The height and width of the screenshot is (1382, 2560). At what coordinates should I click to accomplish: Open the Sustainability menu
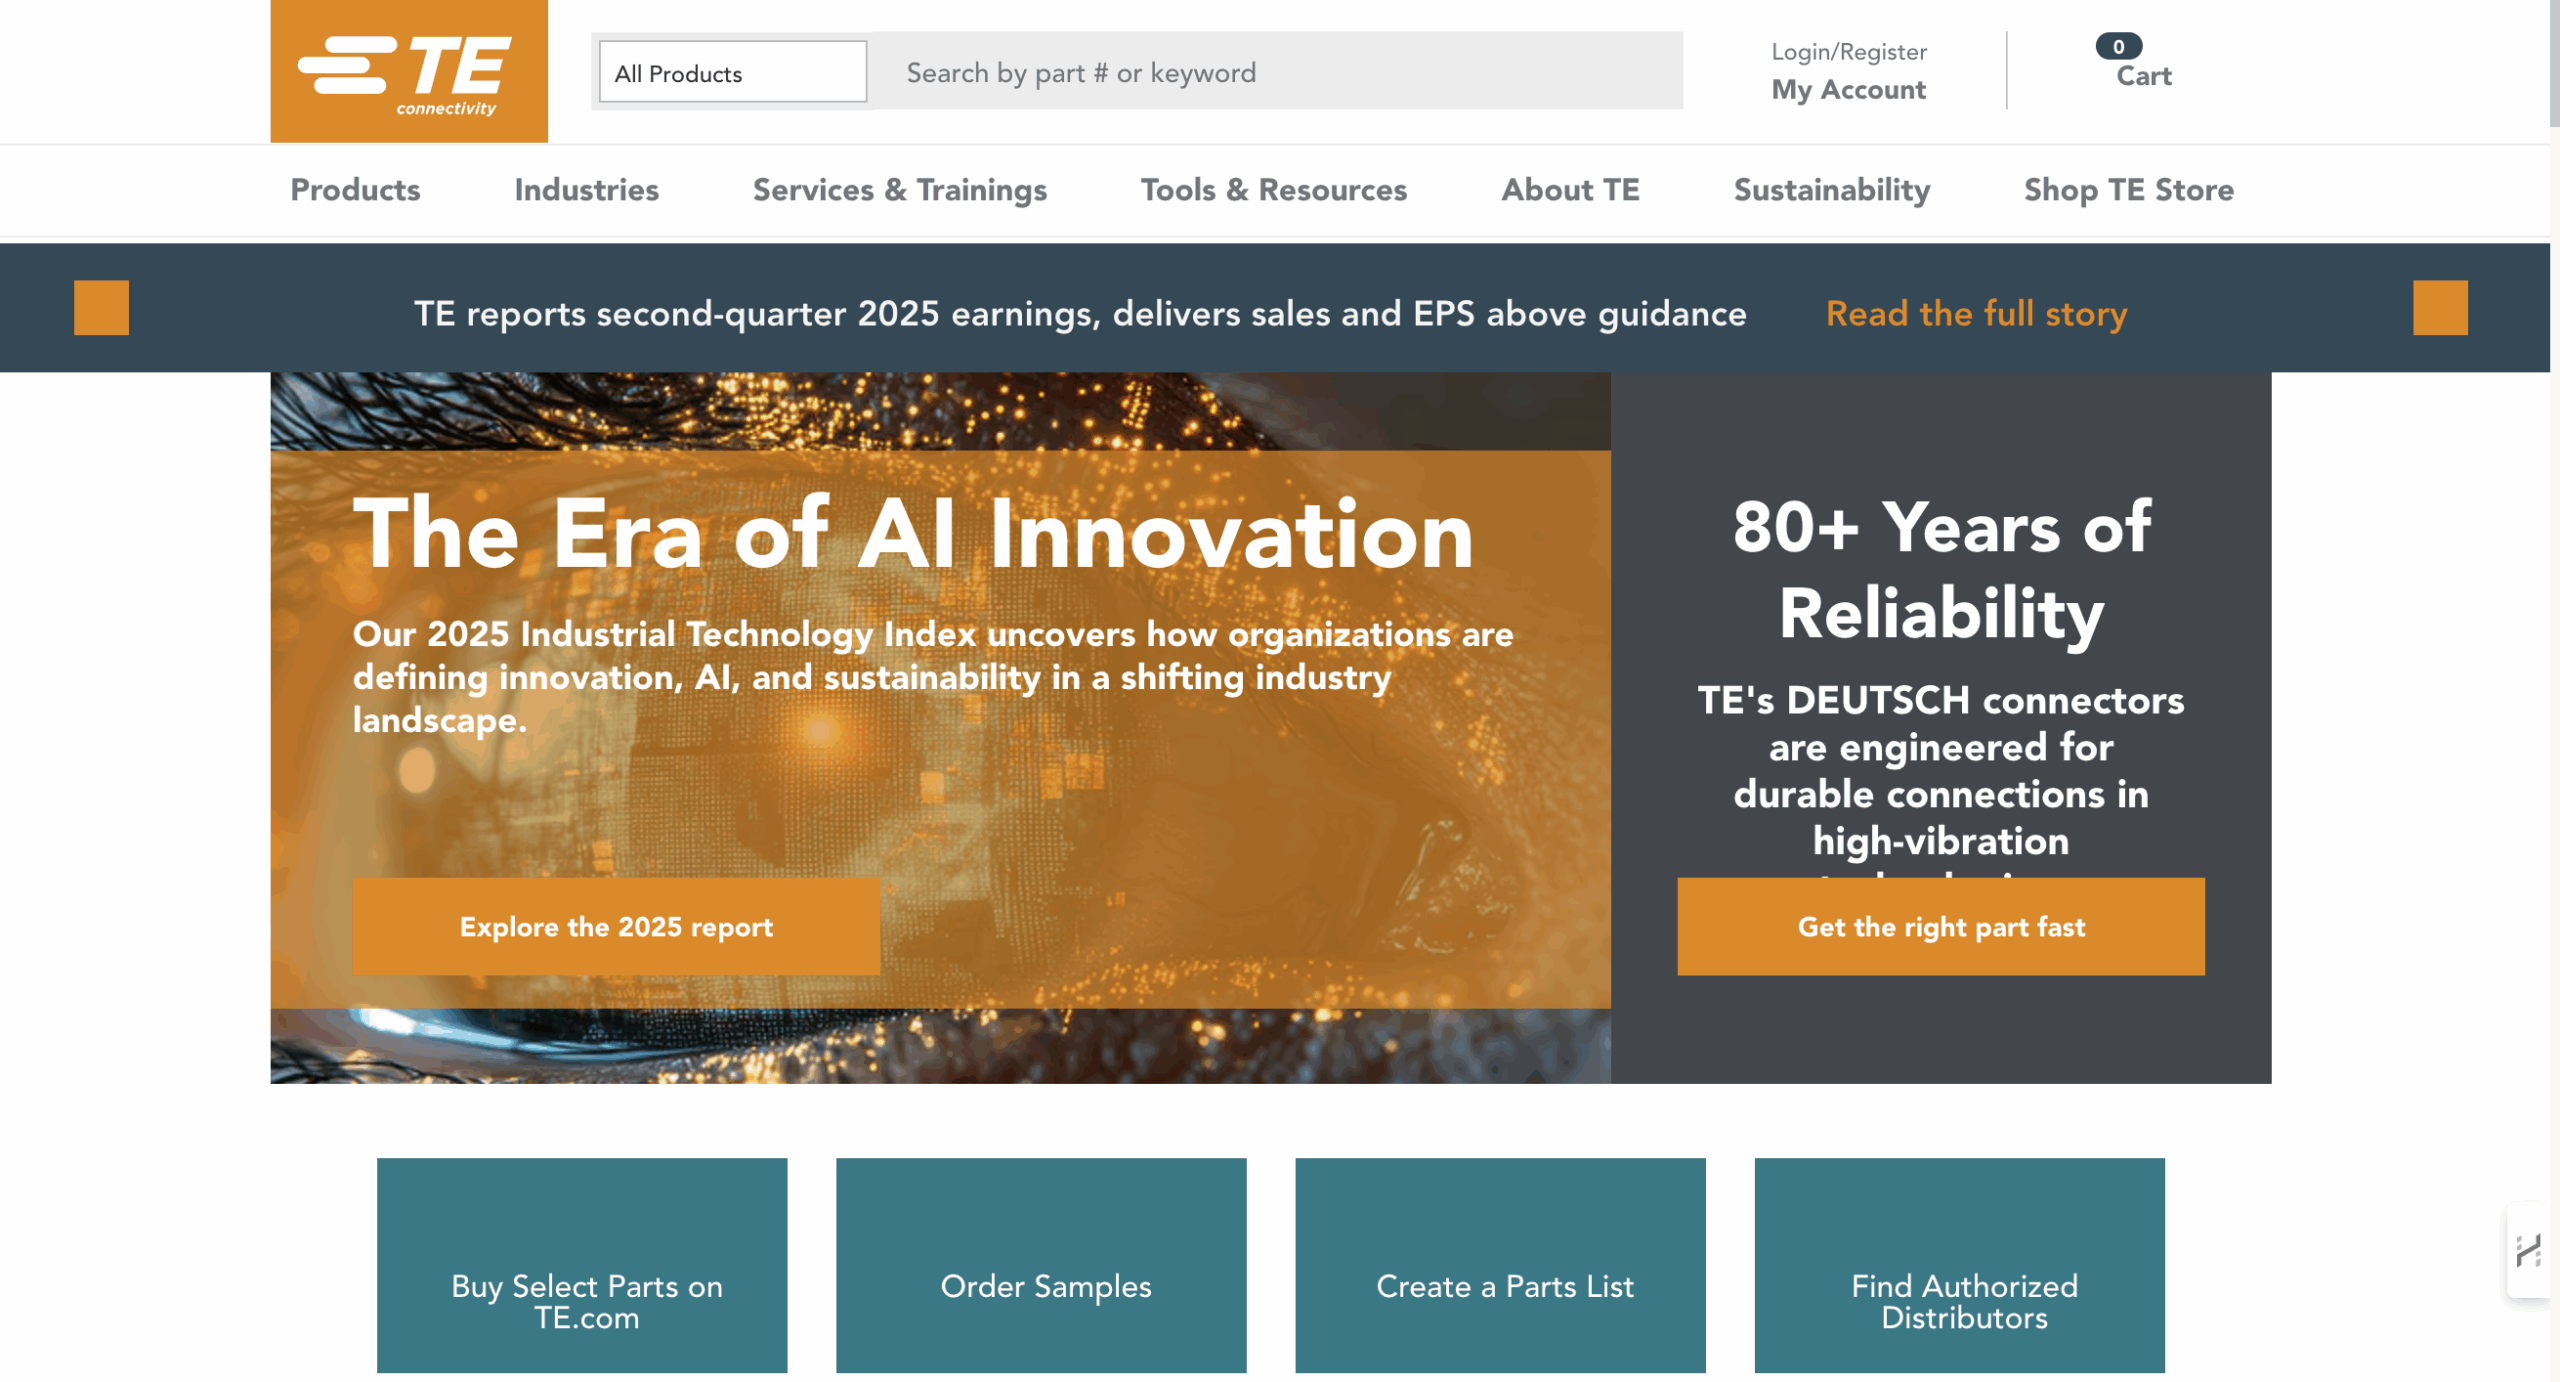click(x=1831, y=190)
